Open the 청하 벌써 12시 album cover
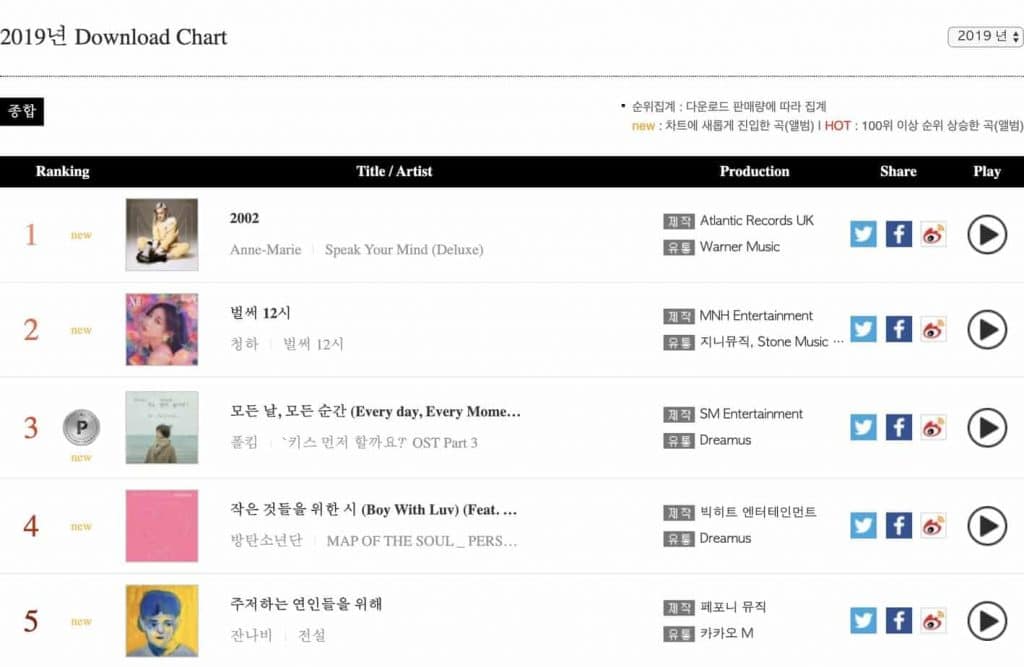Viewport: 1024px width, 667px height. 162,330
